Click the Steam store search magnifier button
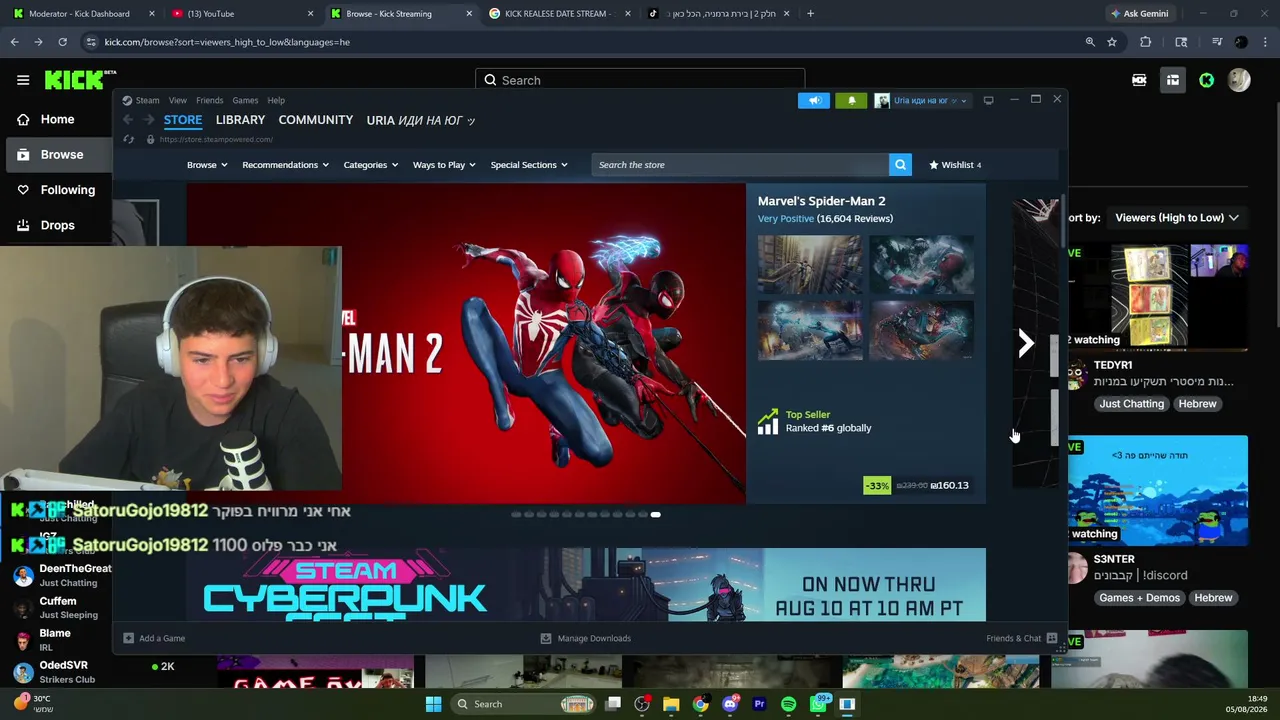This screenshot has width=1280, height=720. click(900, 165)
